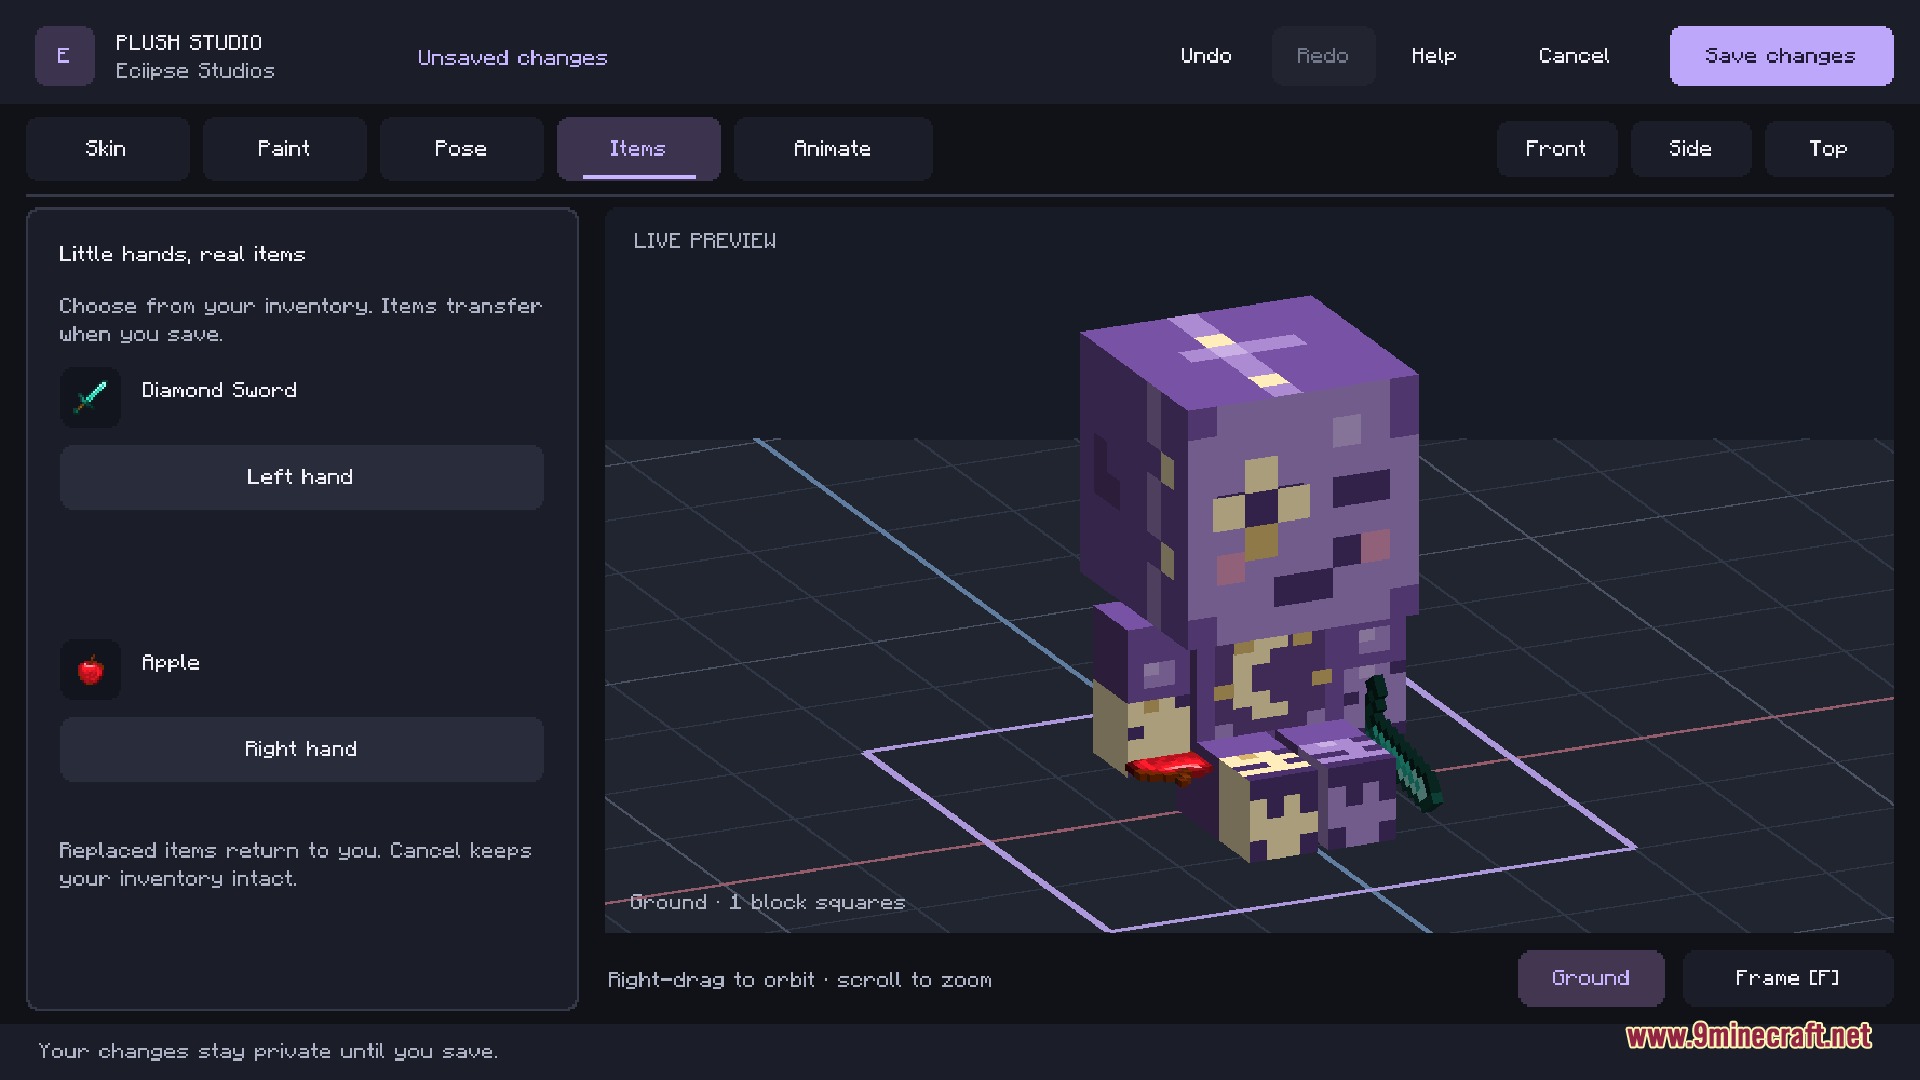This screenshot has width=1920, height=1080.
Task: Switch preview to Top view
Action: pyautogui.click(x=1828, y=149)
